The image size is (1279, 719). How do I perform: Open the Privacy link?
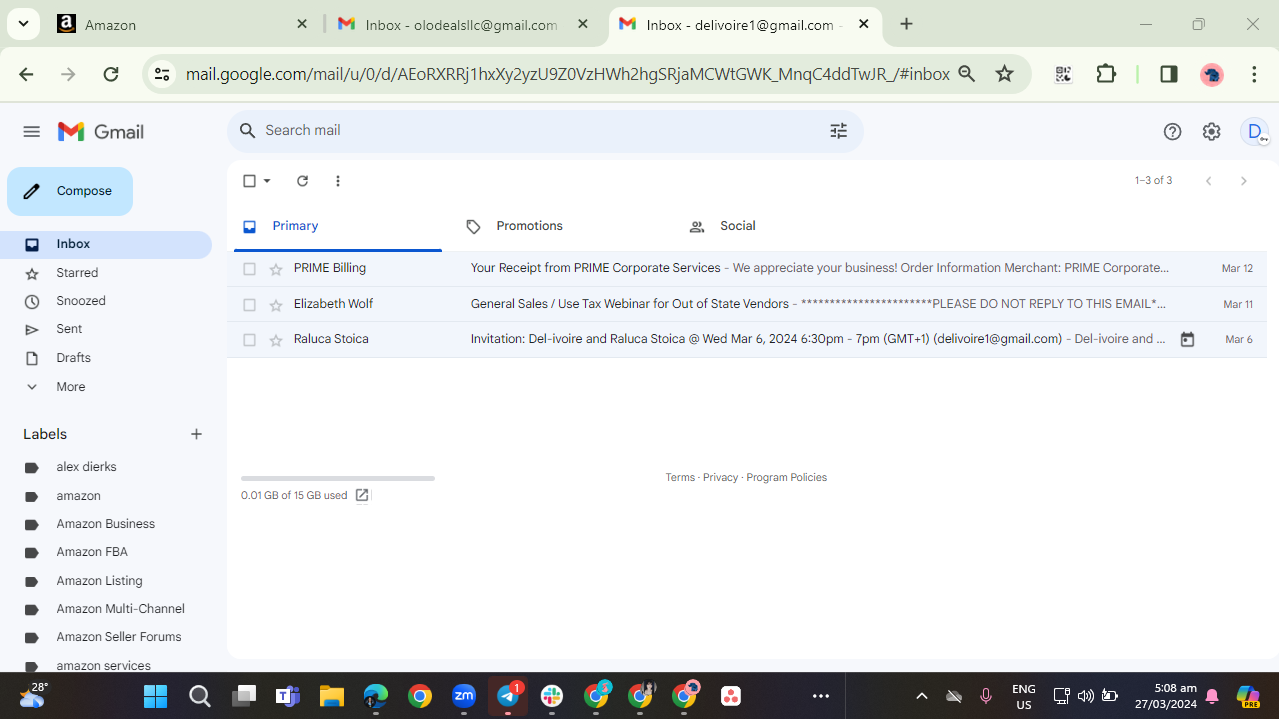(720, 478)
